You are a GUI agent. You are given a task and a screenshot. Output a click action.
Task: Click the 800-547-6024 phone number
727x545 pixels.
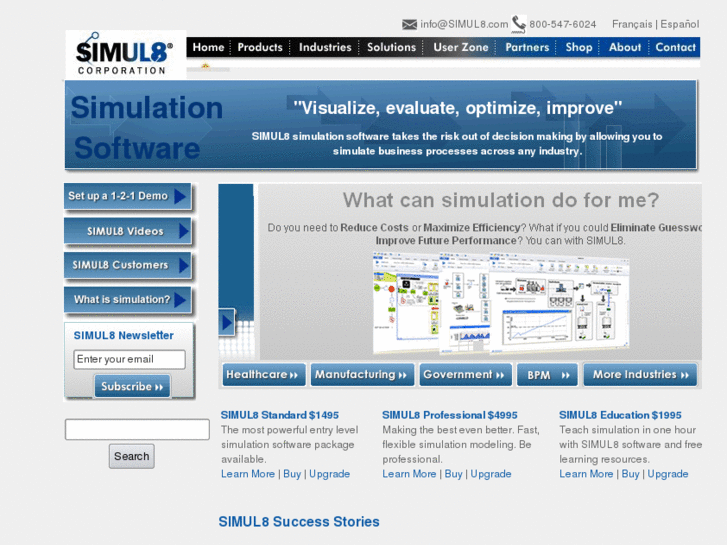(563, 24)
